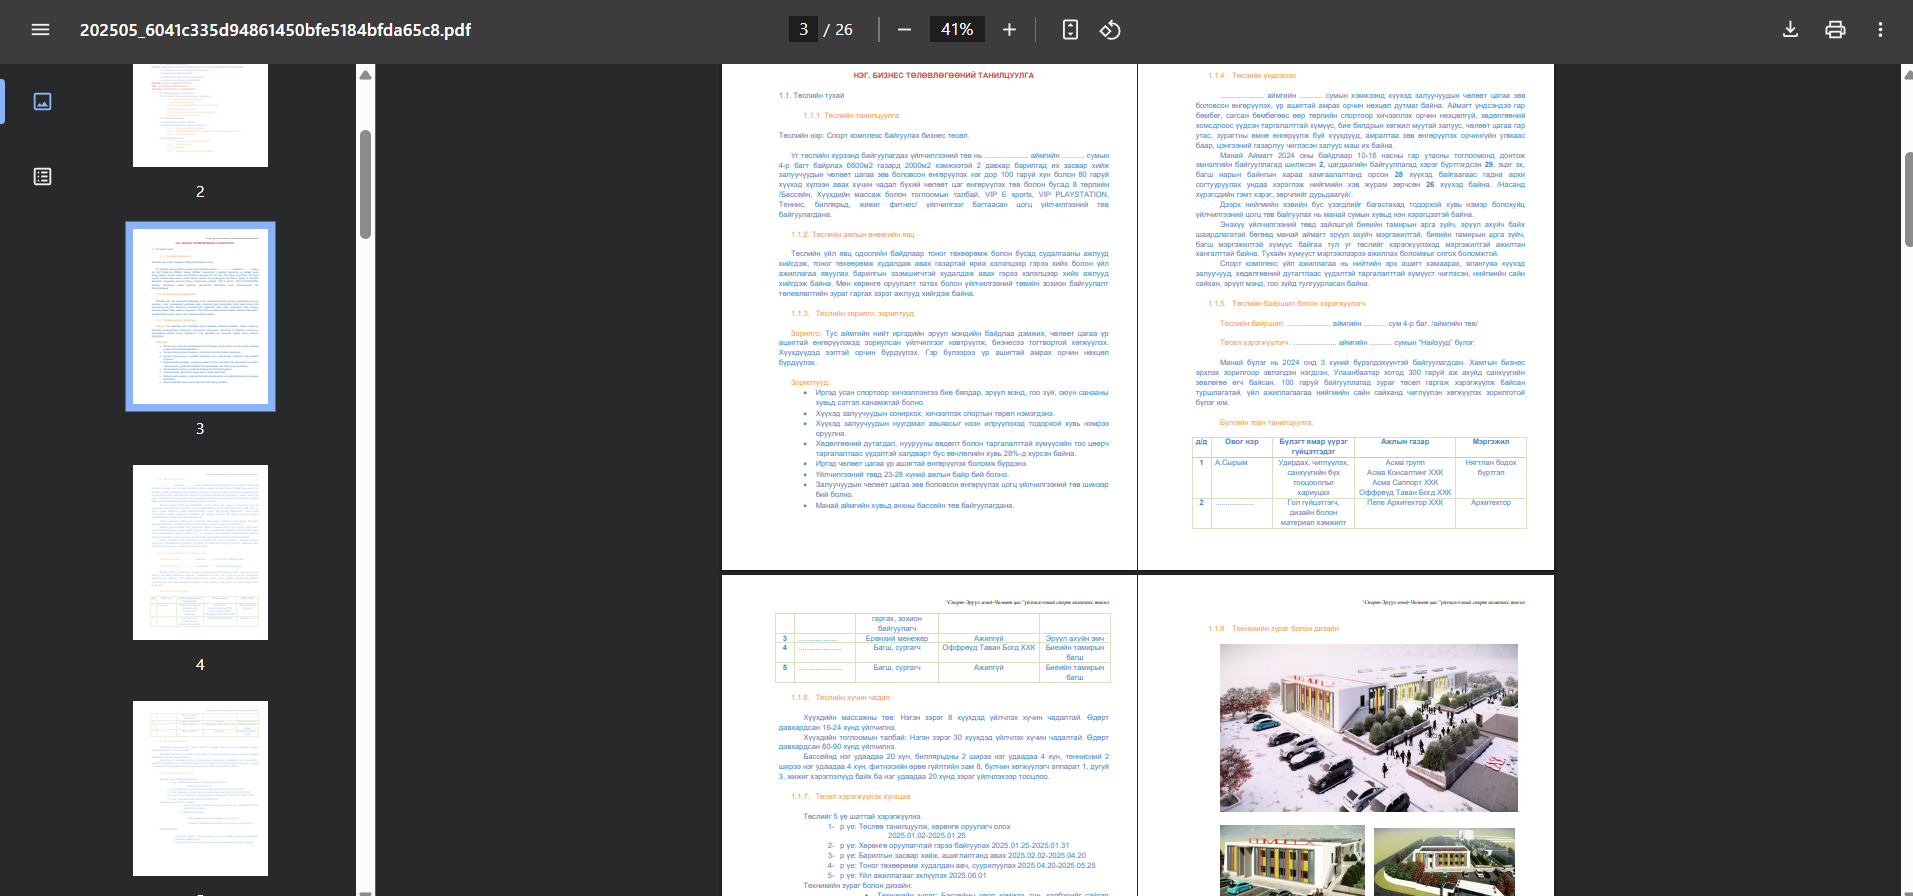Toggle fit to page button

[1070, 30]
